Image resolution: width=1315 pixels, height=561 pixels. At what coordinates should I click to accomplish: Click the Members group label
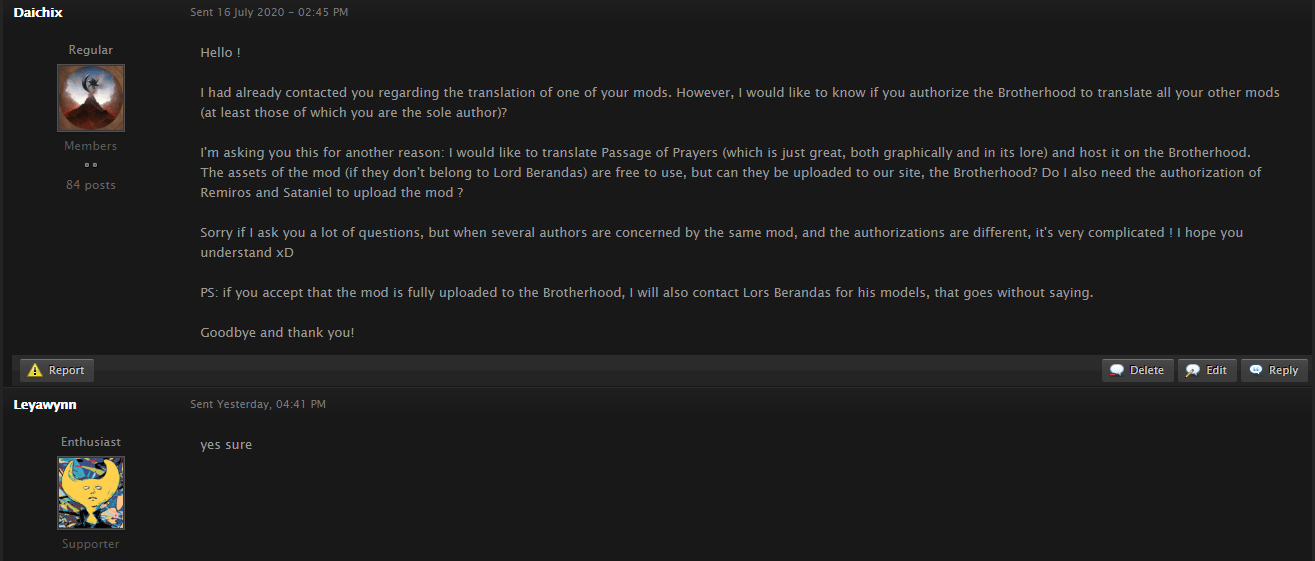91,146
